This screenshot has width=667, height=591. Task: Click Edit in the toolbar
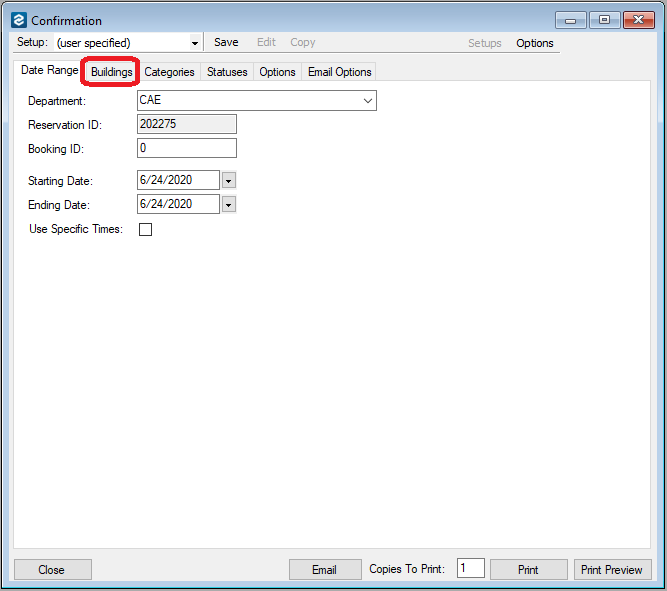[266, 42]
